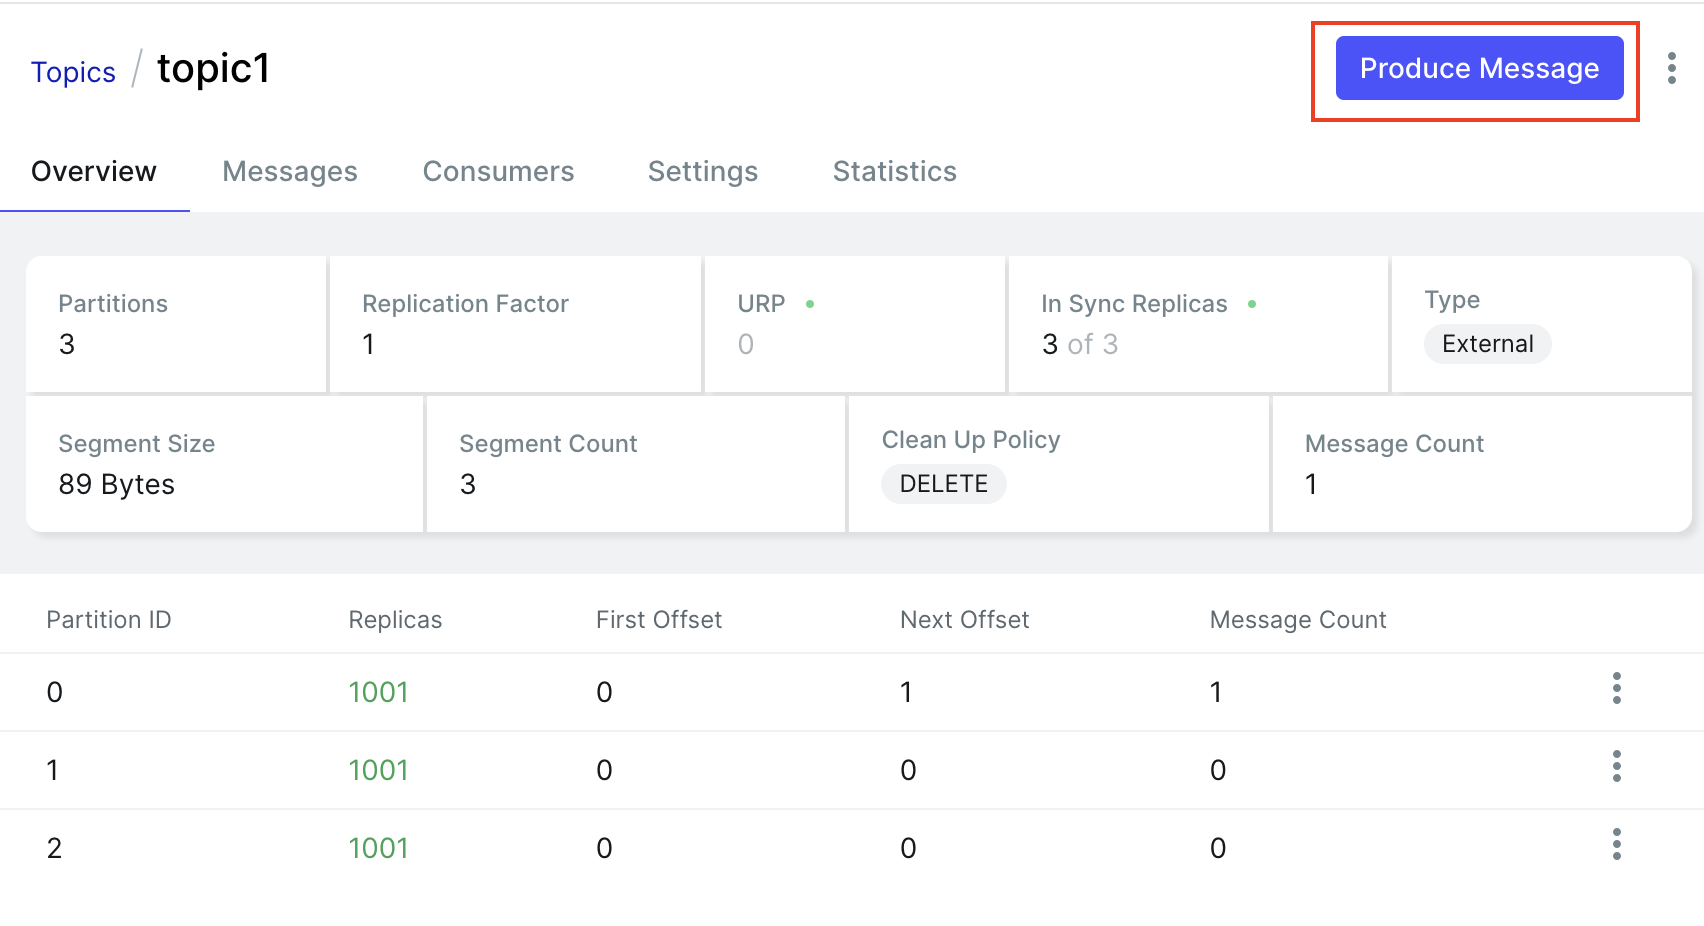Screen dimensions: 1704x926
Task: Open topic1 kebab menu beside Produce Message
Action: [1671, 68]
